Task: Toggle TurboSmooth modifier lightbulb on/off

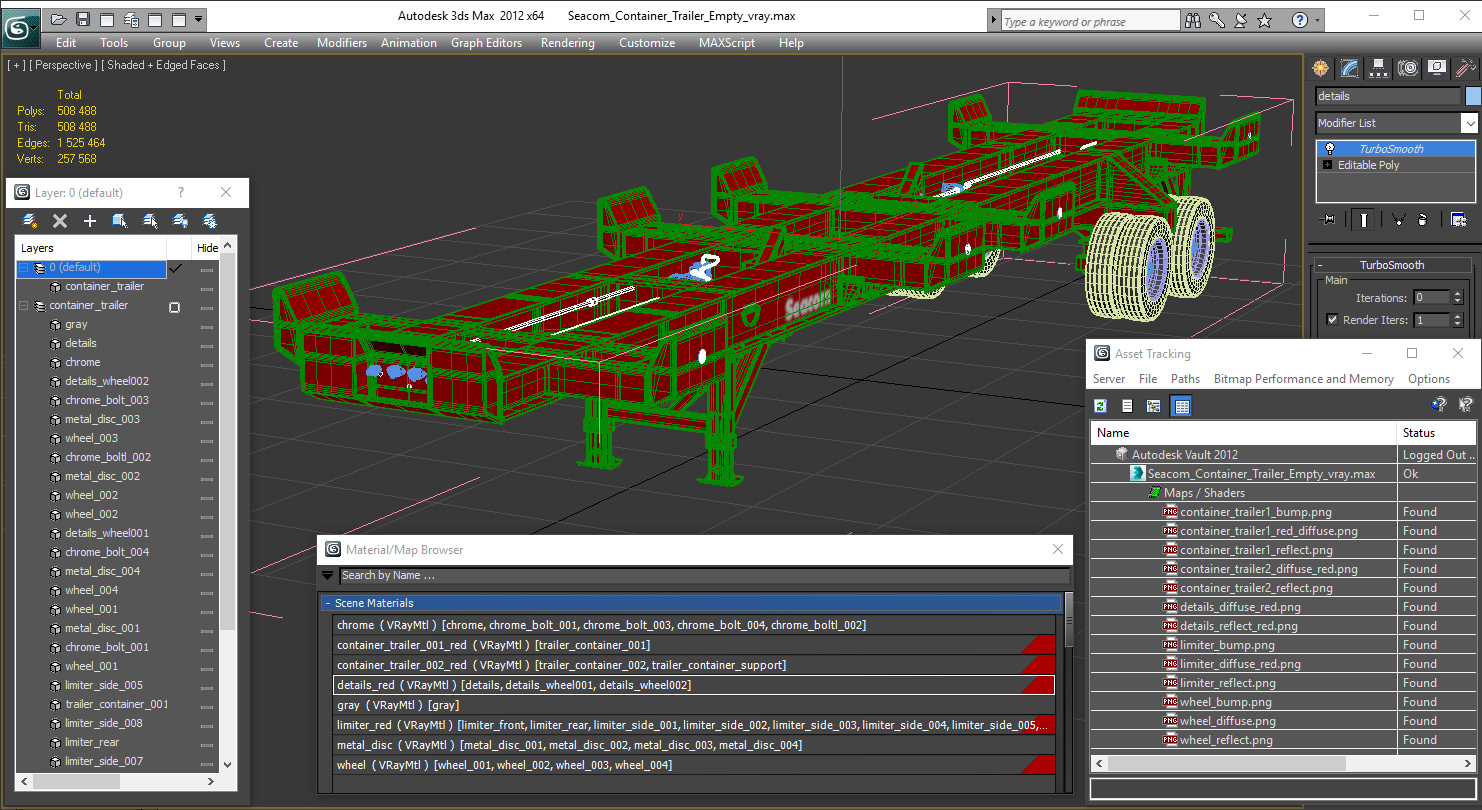Action: [1329, 149]
